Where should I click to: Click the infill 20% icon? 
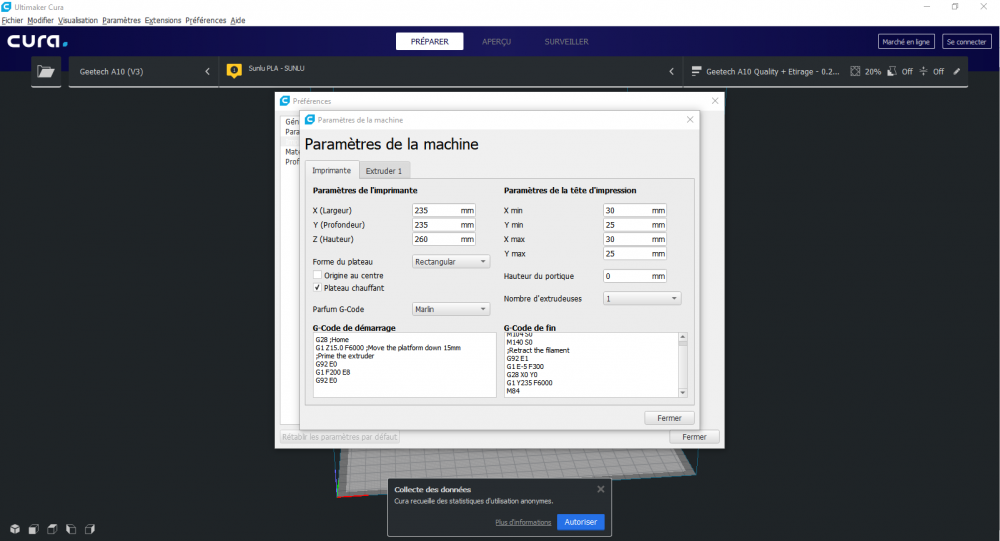[x=855, y=71]
